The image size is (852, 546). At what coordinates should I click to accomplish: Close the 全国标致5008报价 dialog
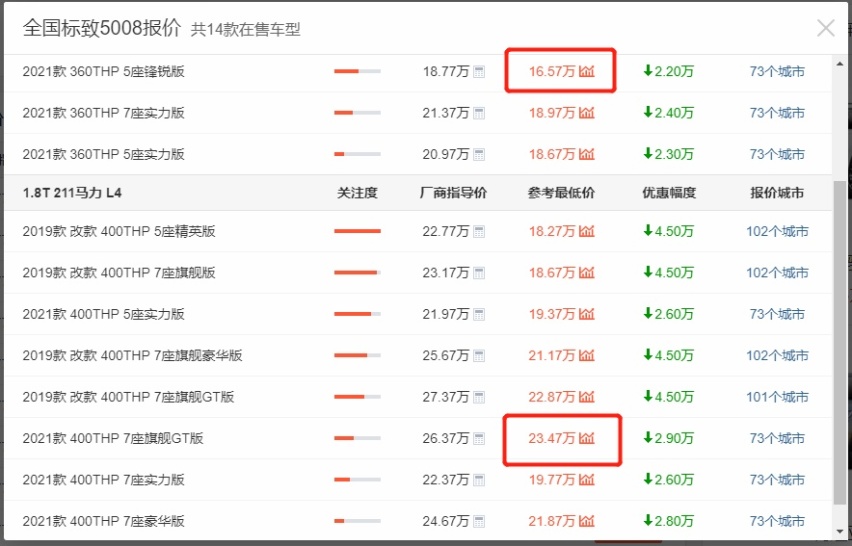(x=825, y=28)
